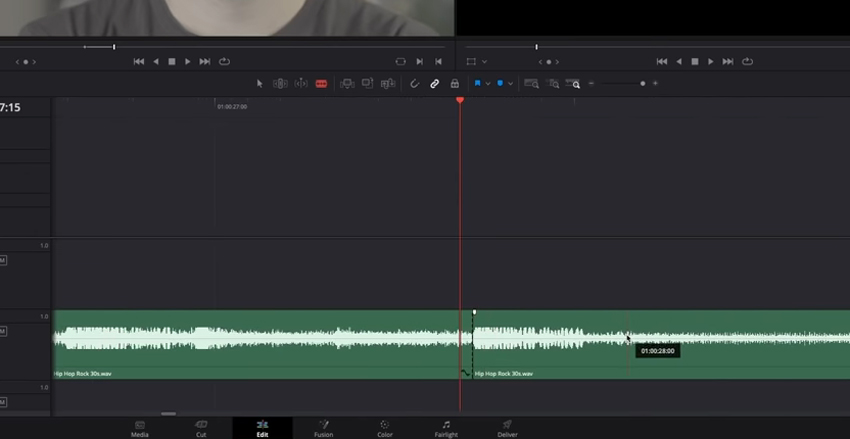The height and width of the screenshot is (439, 850).
Task: Open the blue Flag color dropdown
Action: 487,84
